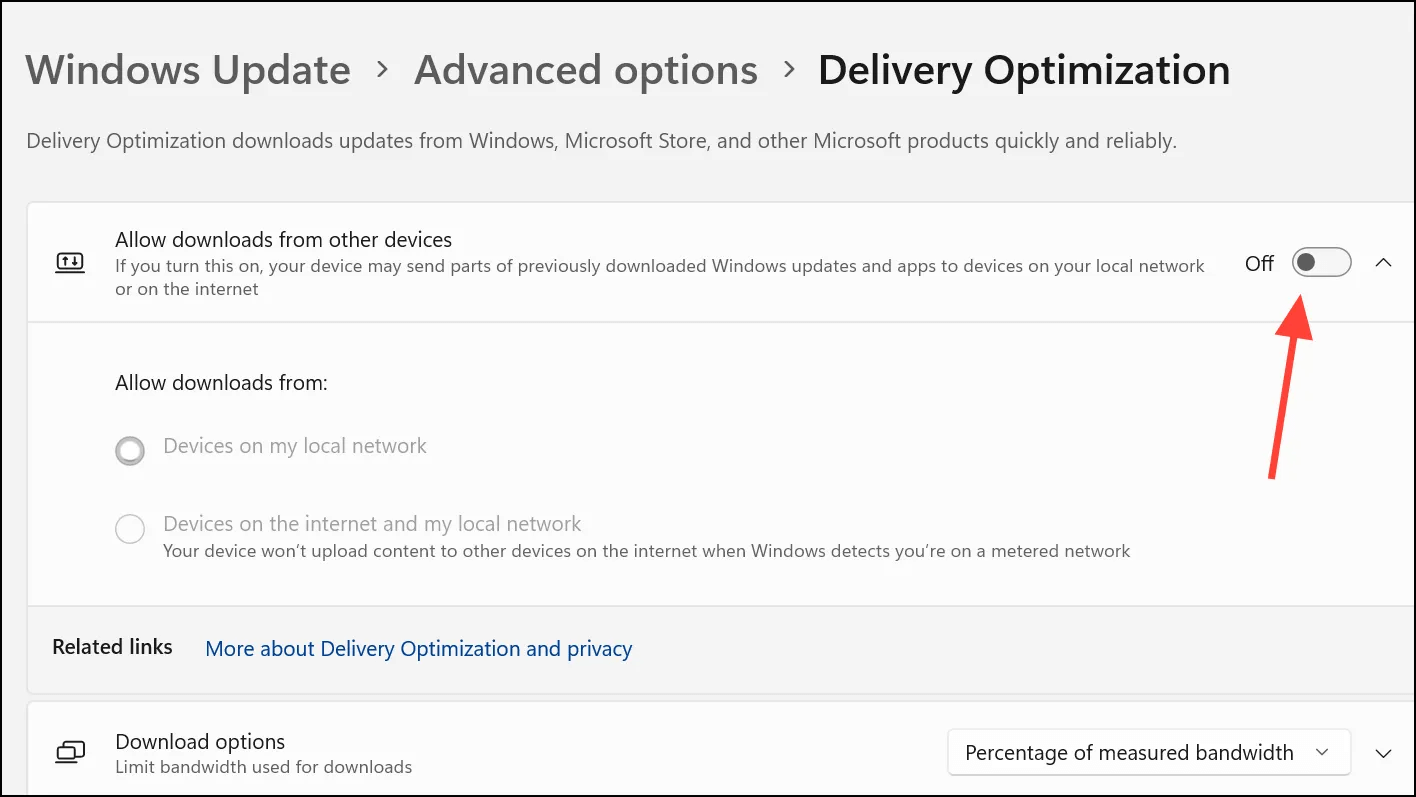Choose Devices on the internet and local network
Screen dimensions: 1416x797
coord(130,528)
